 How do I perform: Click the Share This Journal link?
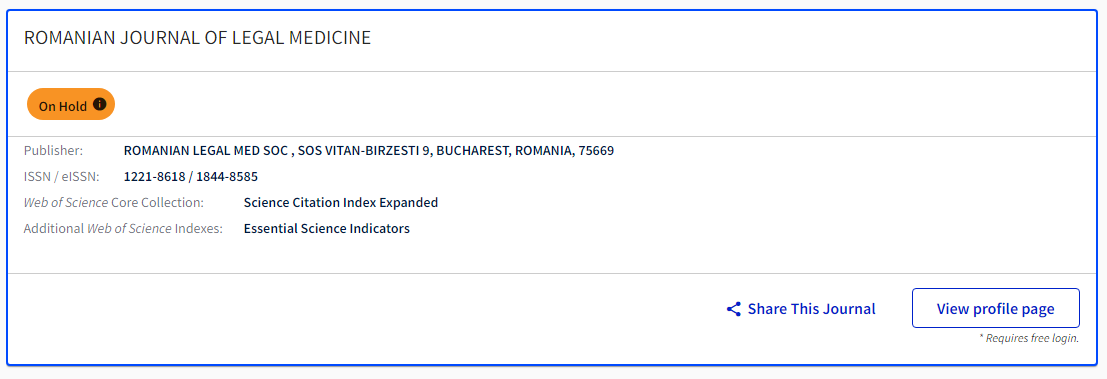(x=801, y=309)
